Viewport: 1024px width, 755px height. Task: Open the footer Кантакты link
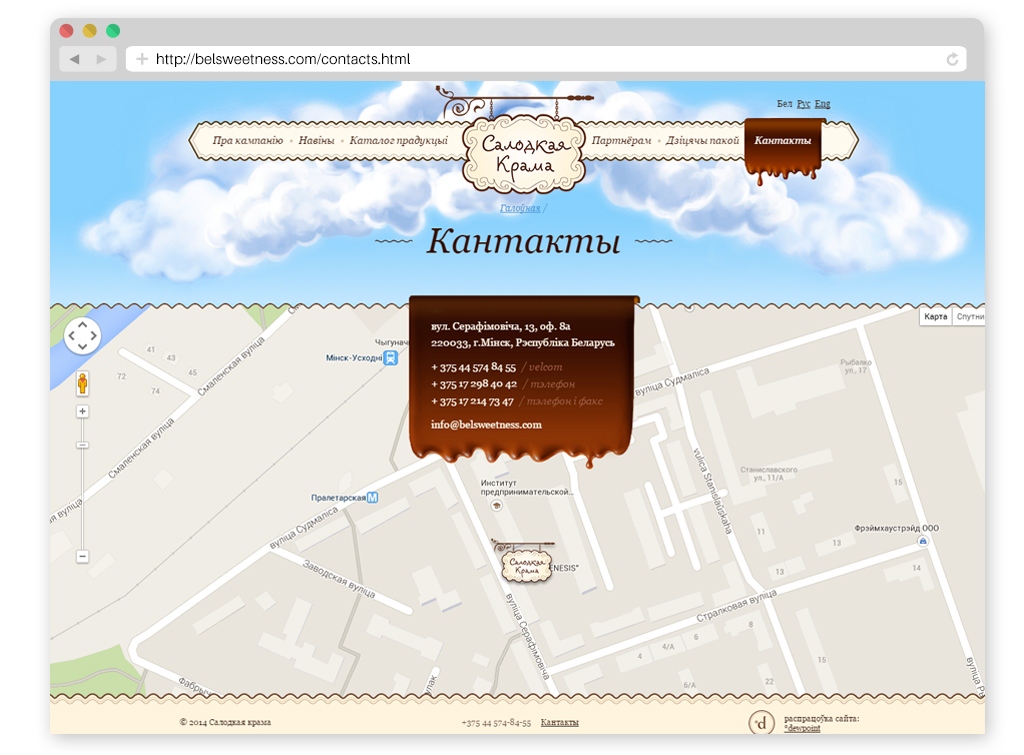560,722
